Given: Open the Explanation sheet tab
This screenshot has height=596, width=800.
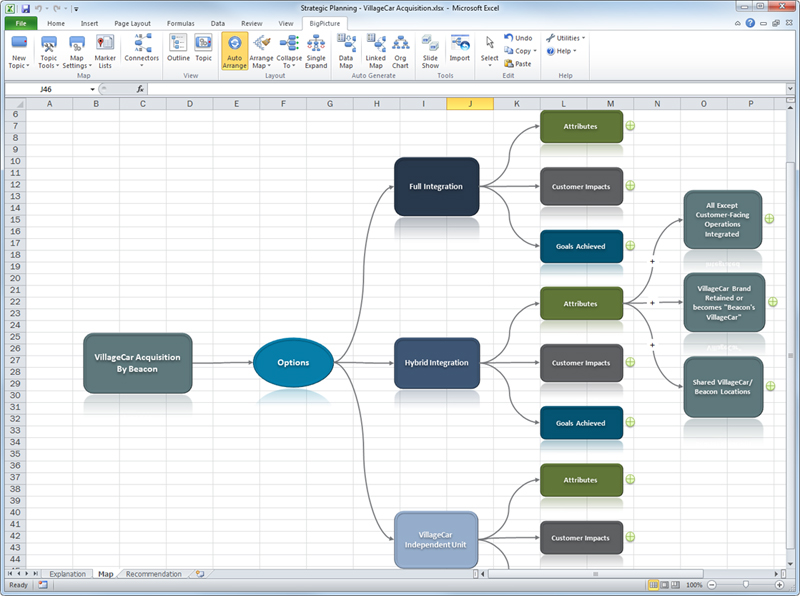Looking at the screenshot, I should 67,574.
